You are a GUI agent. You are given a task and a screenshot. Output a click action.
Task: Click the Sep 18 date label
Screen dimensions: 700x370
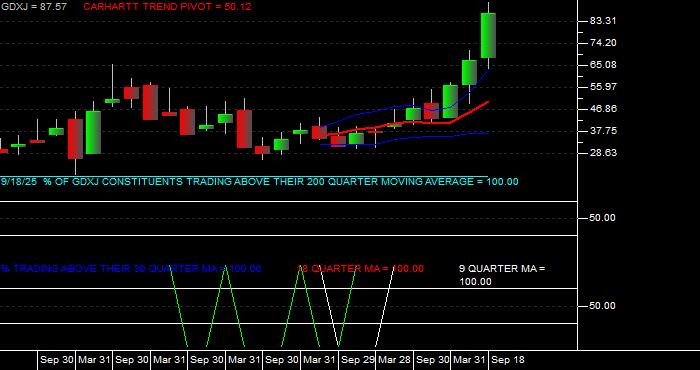pyautogui.click(x=508, y=360)
